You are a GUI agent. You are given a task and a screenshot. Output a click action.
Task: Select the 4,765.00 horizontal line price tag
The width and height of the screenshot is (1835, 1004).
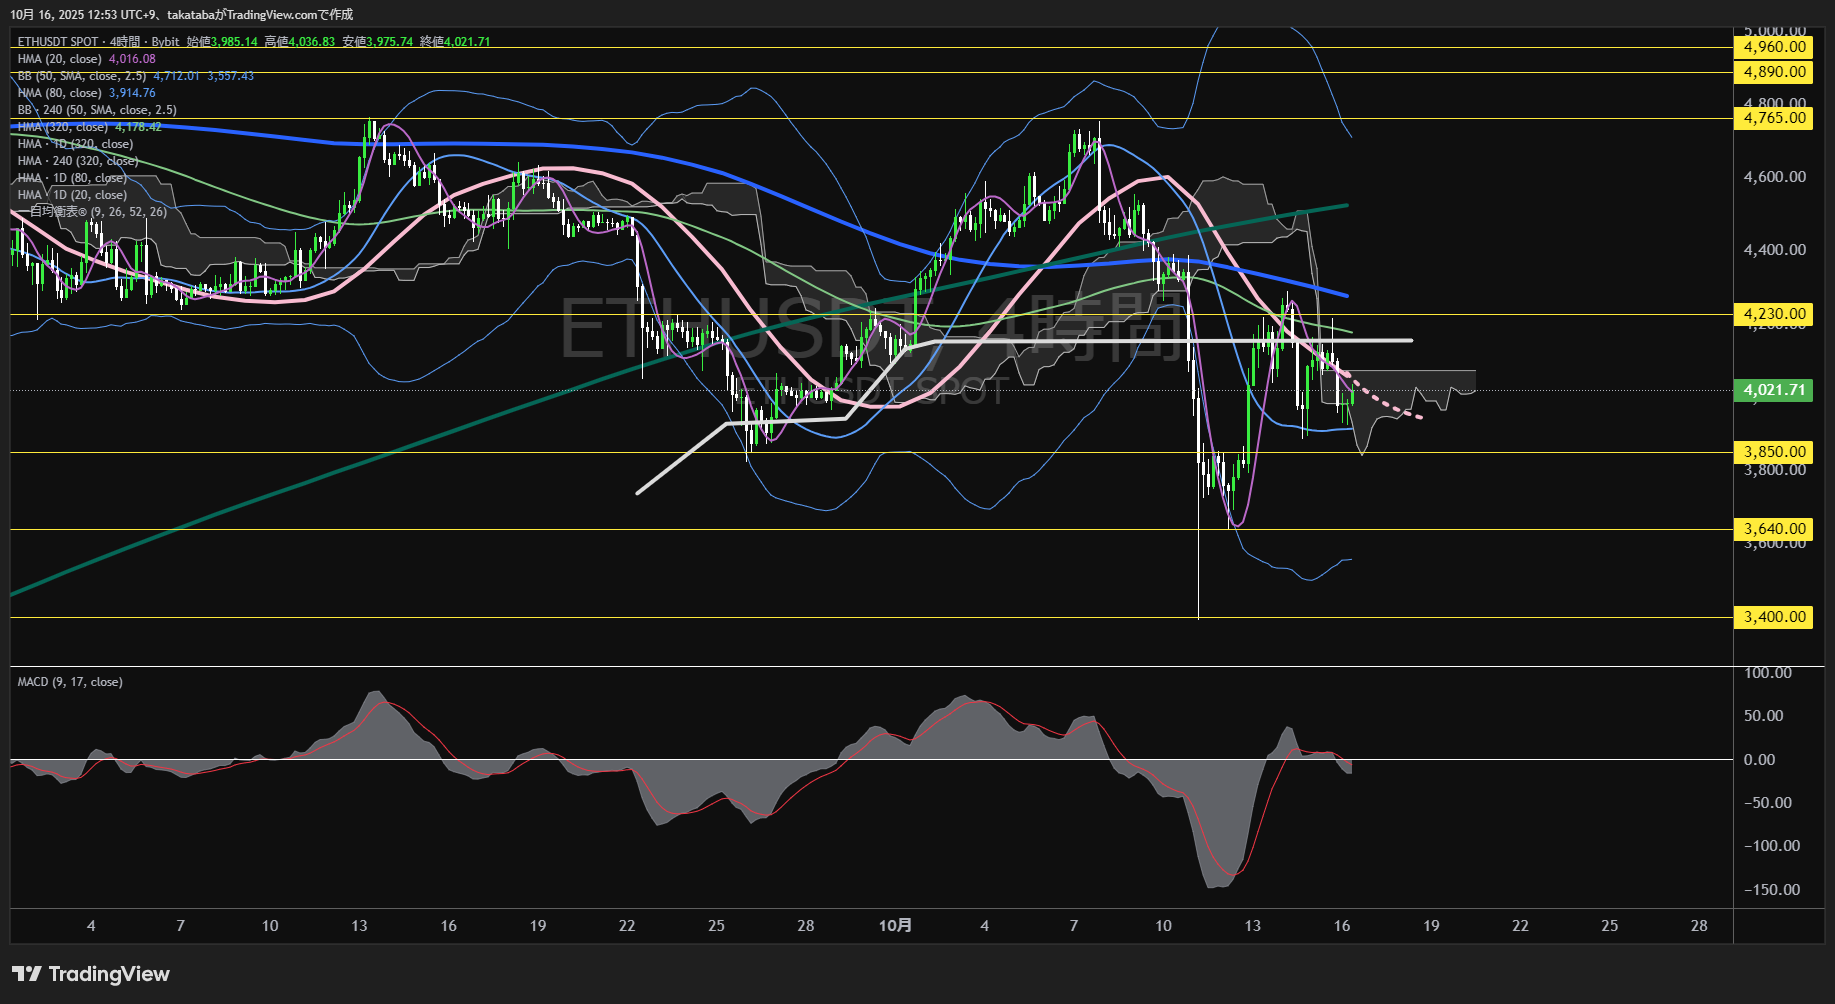pos(1774,118)
